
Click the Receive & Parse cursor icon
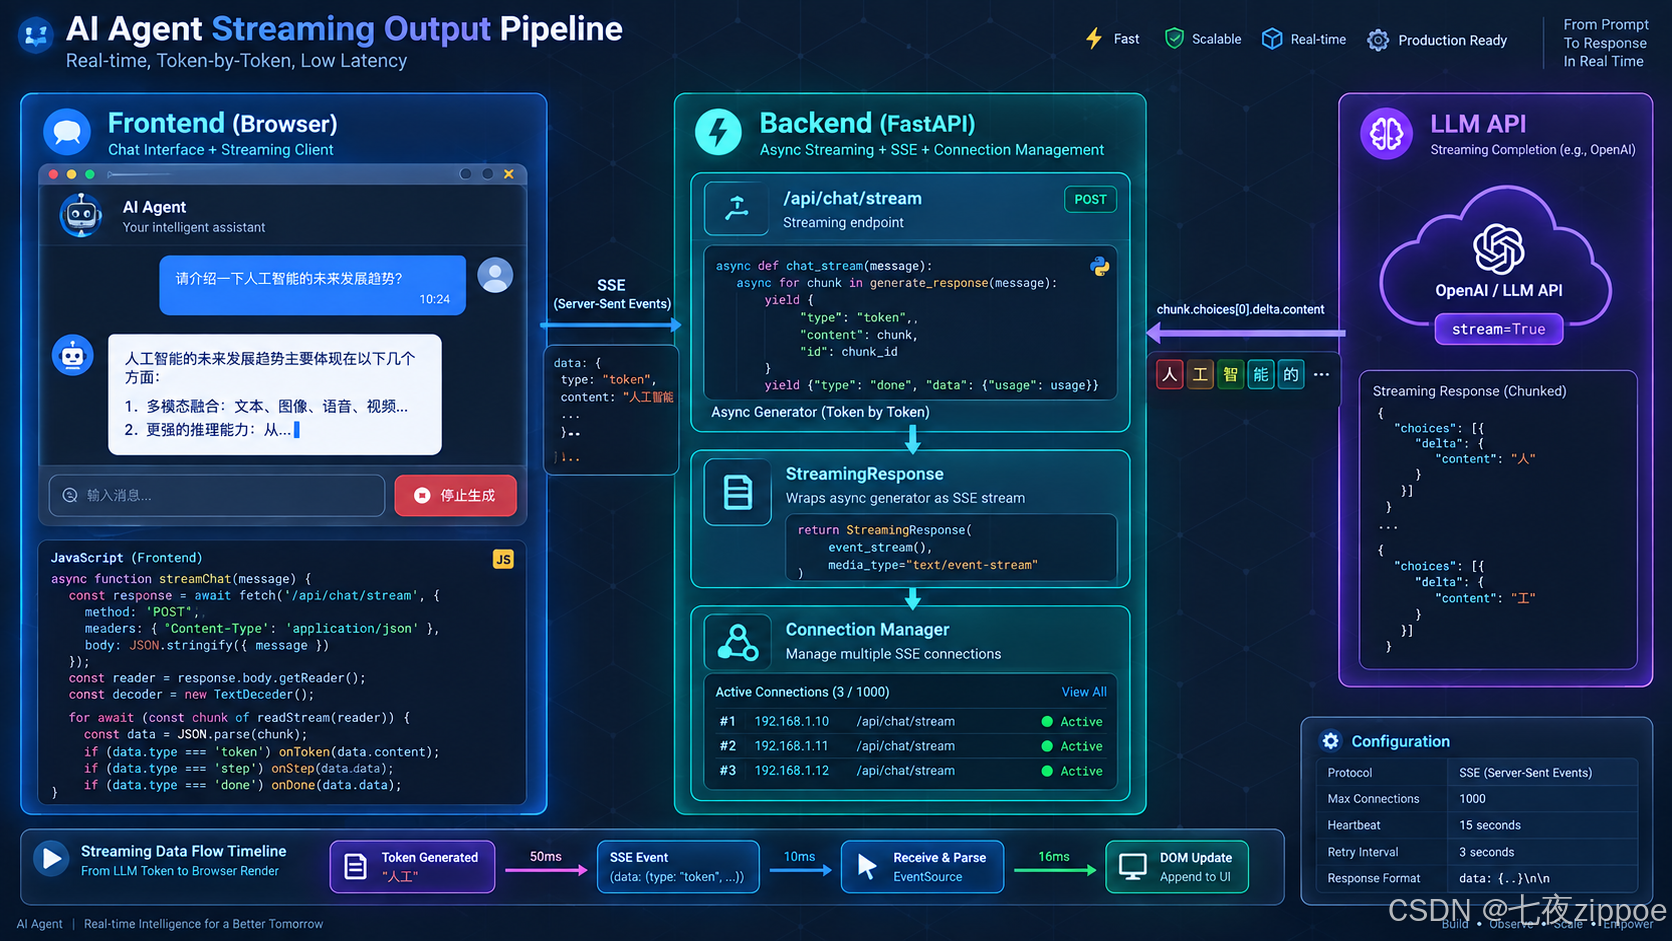[867, 866]
